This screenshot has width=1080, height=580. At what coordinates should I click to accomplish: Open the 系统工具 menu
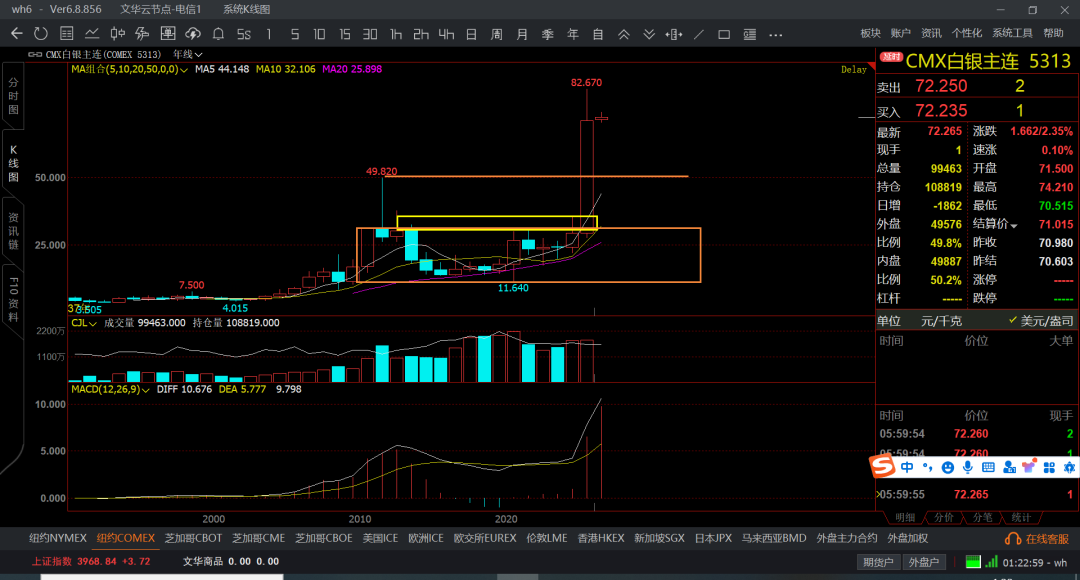click(x=1012, y=33)
